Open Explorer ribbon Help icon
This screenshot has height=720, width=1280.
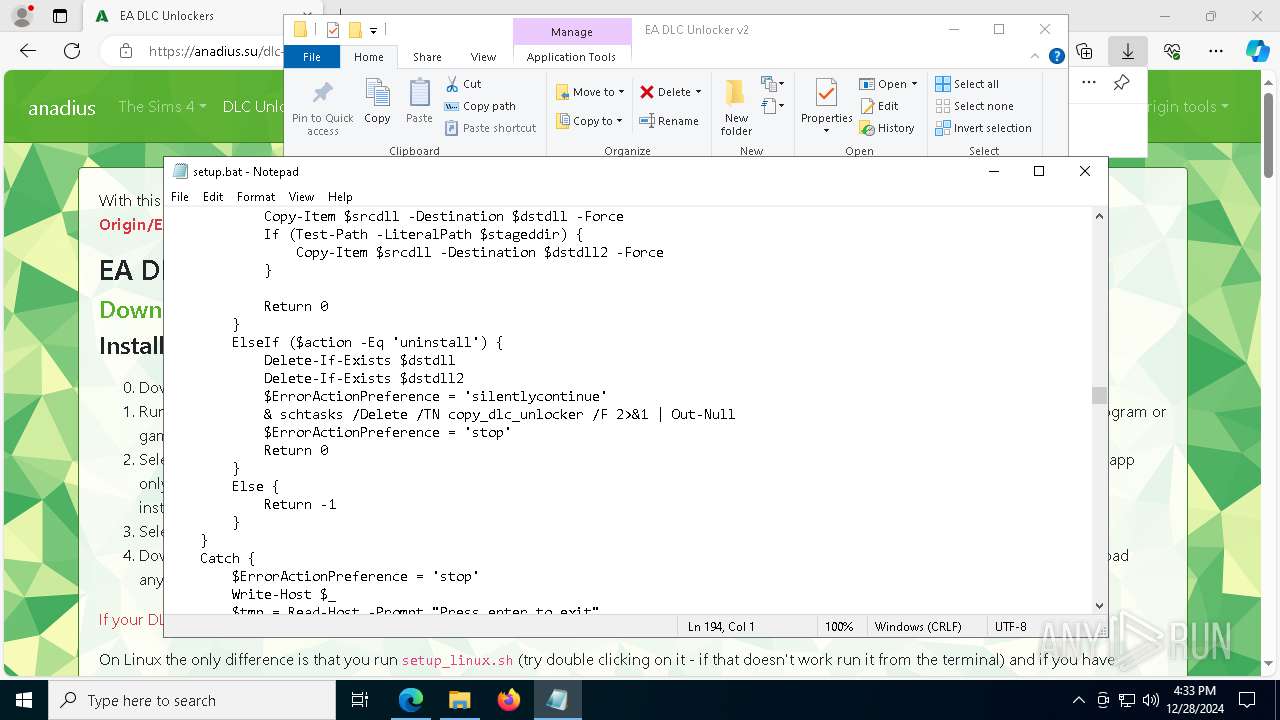[x=1056, y=57]
